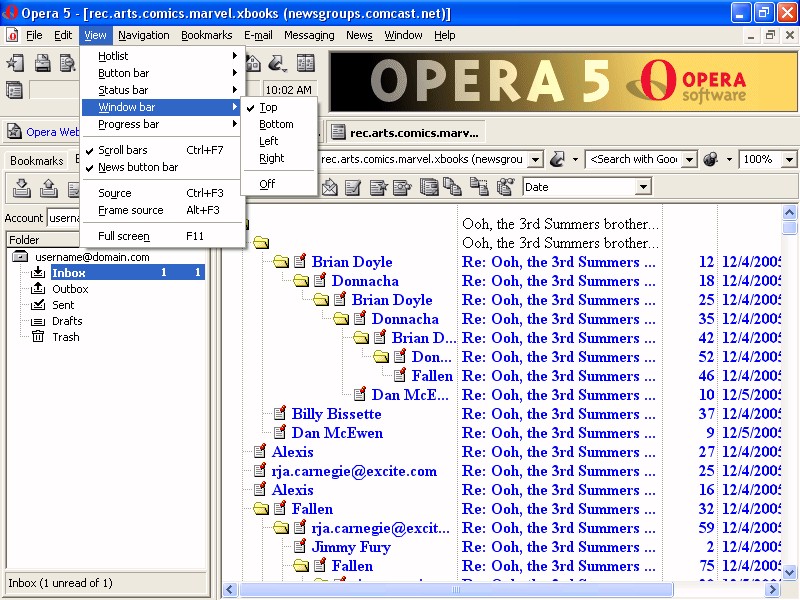Open the Date sort dropdown
800x600 pixels.
click(x=643, y=187)
